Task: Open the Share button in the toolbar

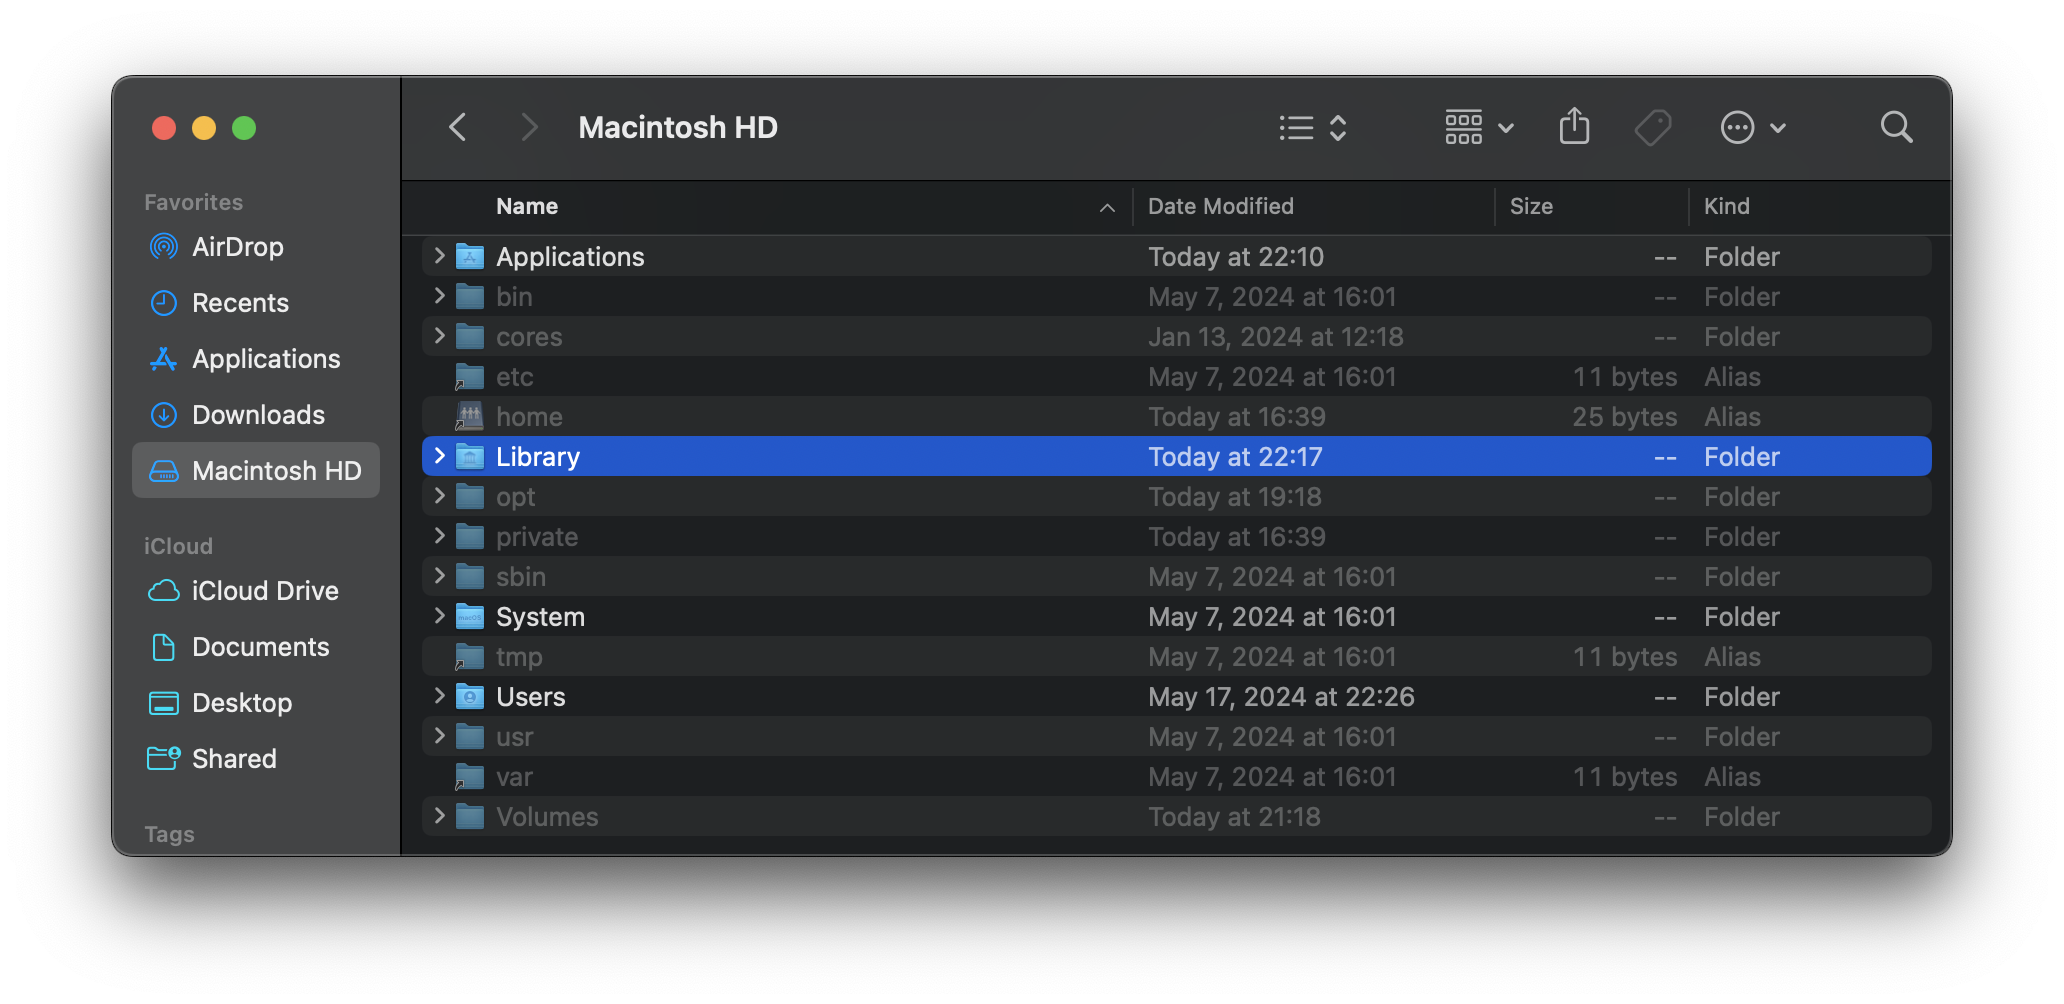Action: (1574, 126)
